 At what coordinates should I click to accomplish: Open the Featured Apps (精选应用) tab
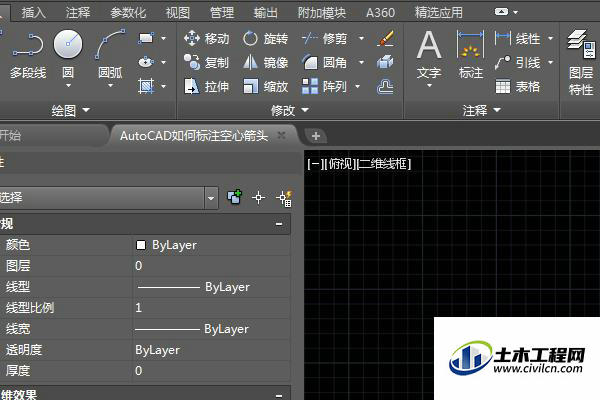point(439,13)
